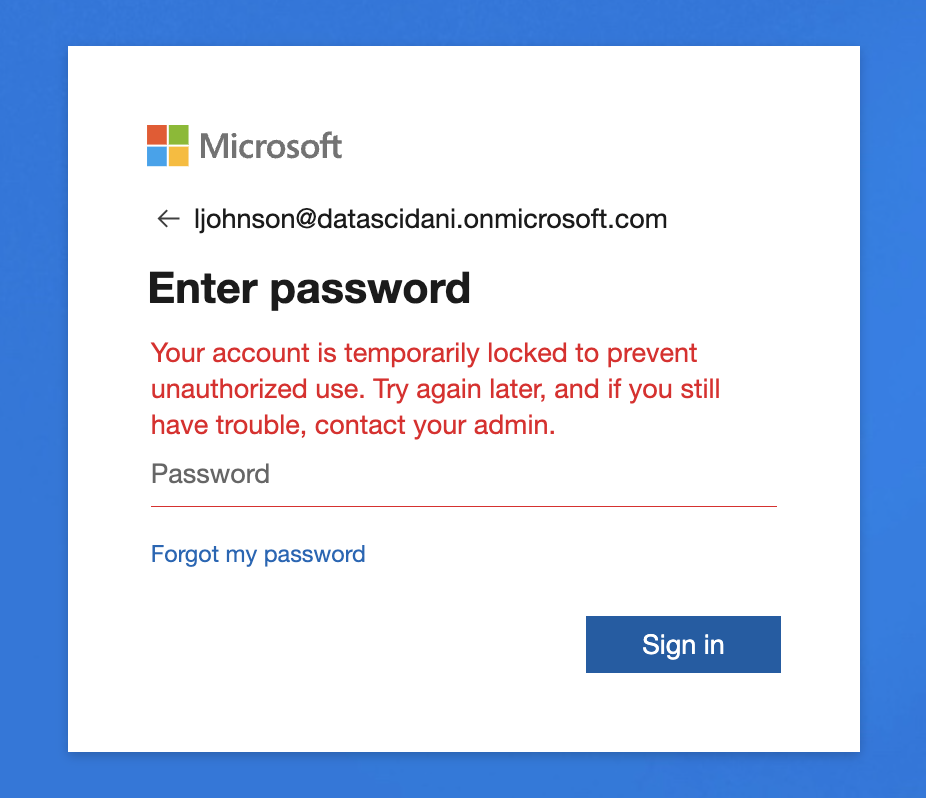This screenshot has height=798, width=926.
Task: Click the green square of the Microsoft logo
Action: click(179, 135)
